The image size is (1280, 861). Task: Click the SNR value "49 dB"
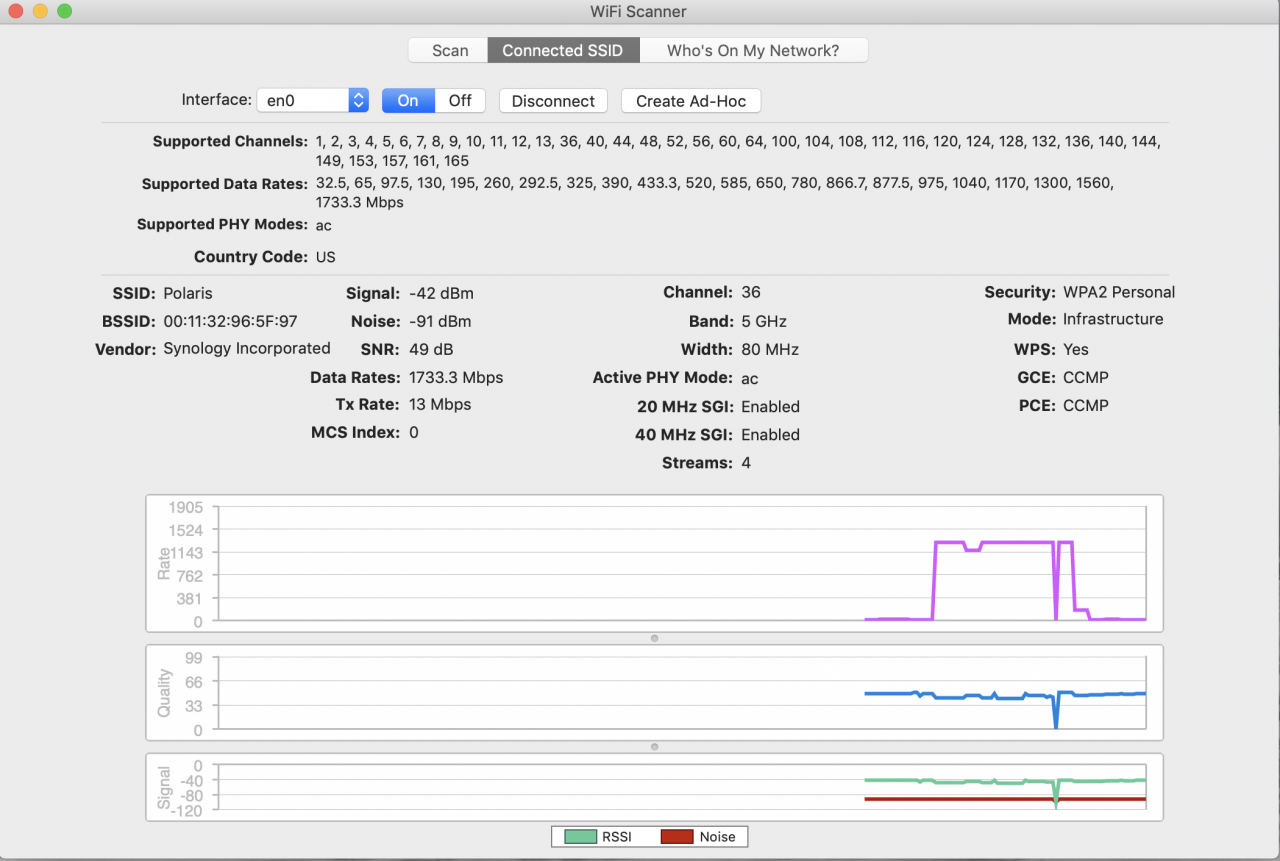tap(431, 349)
